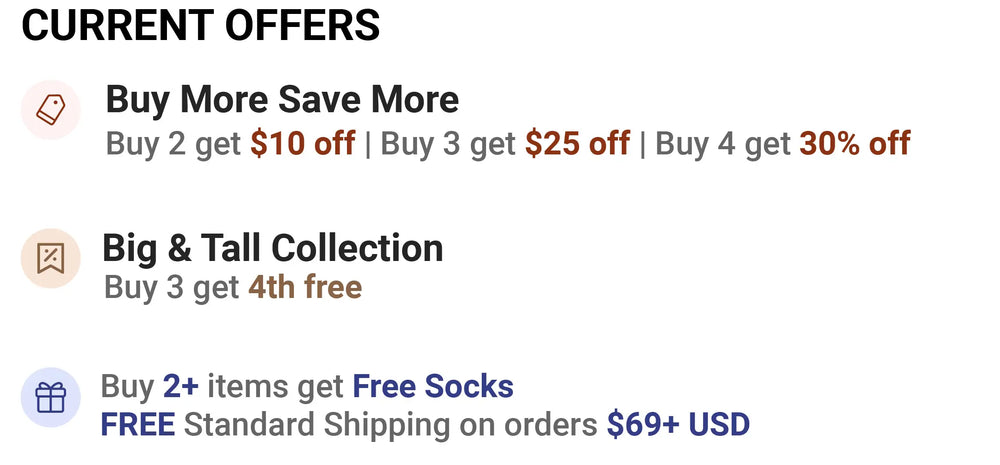This screenshot has width=1000, height=465.
Task: Click the "$25 off" discount text
Action: click(x=578, y=144)
